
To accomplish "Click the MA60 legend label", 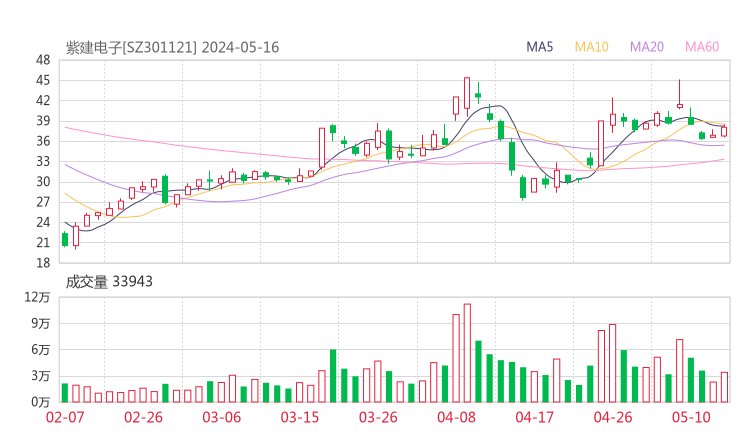I will (x=702, y=47).
